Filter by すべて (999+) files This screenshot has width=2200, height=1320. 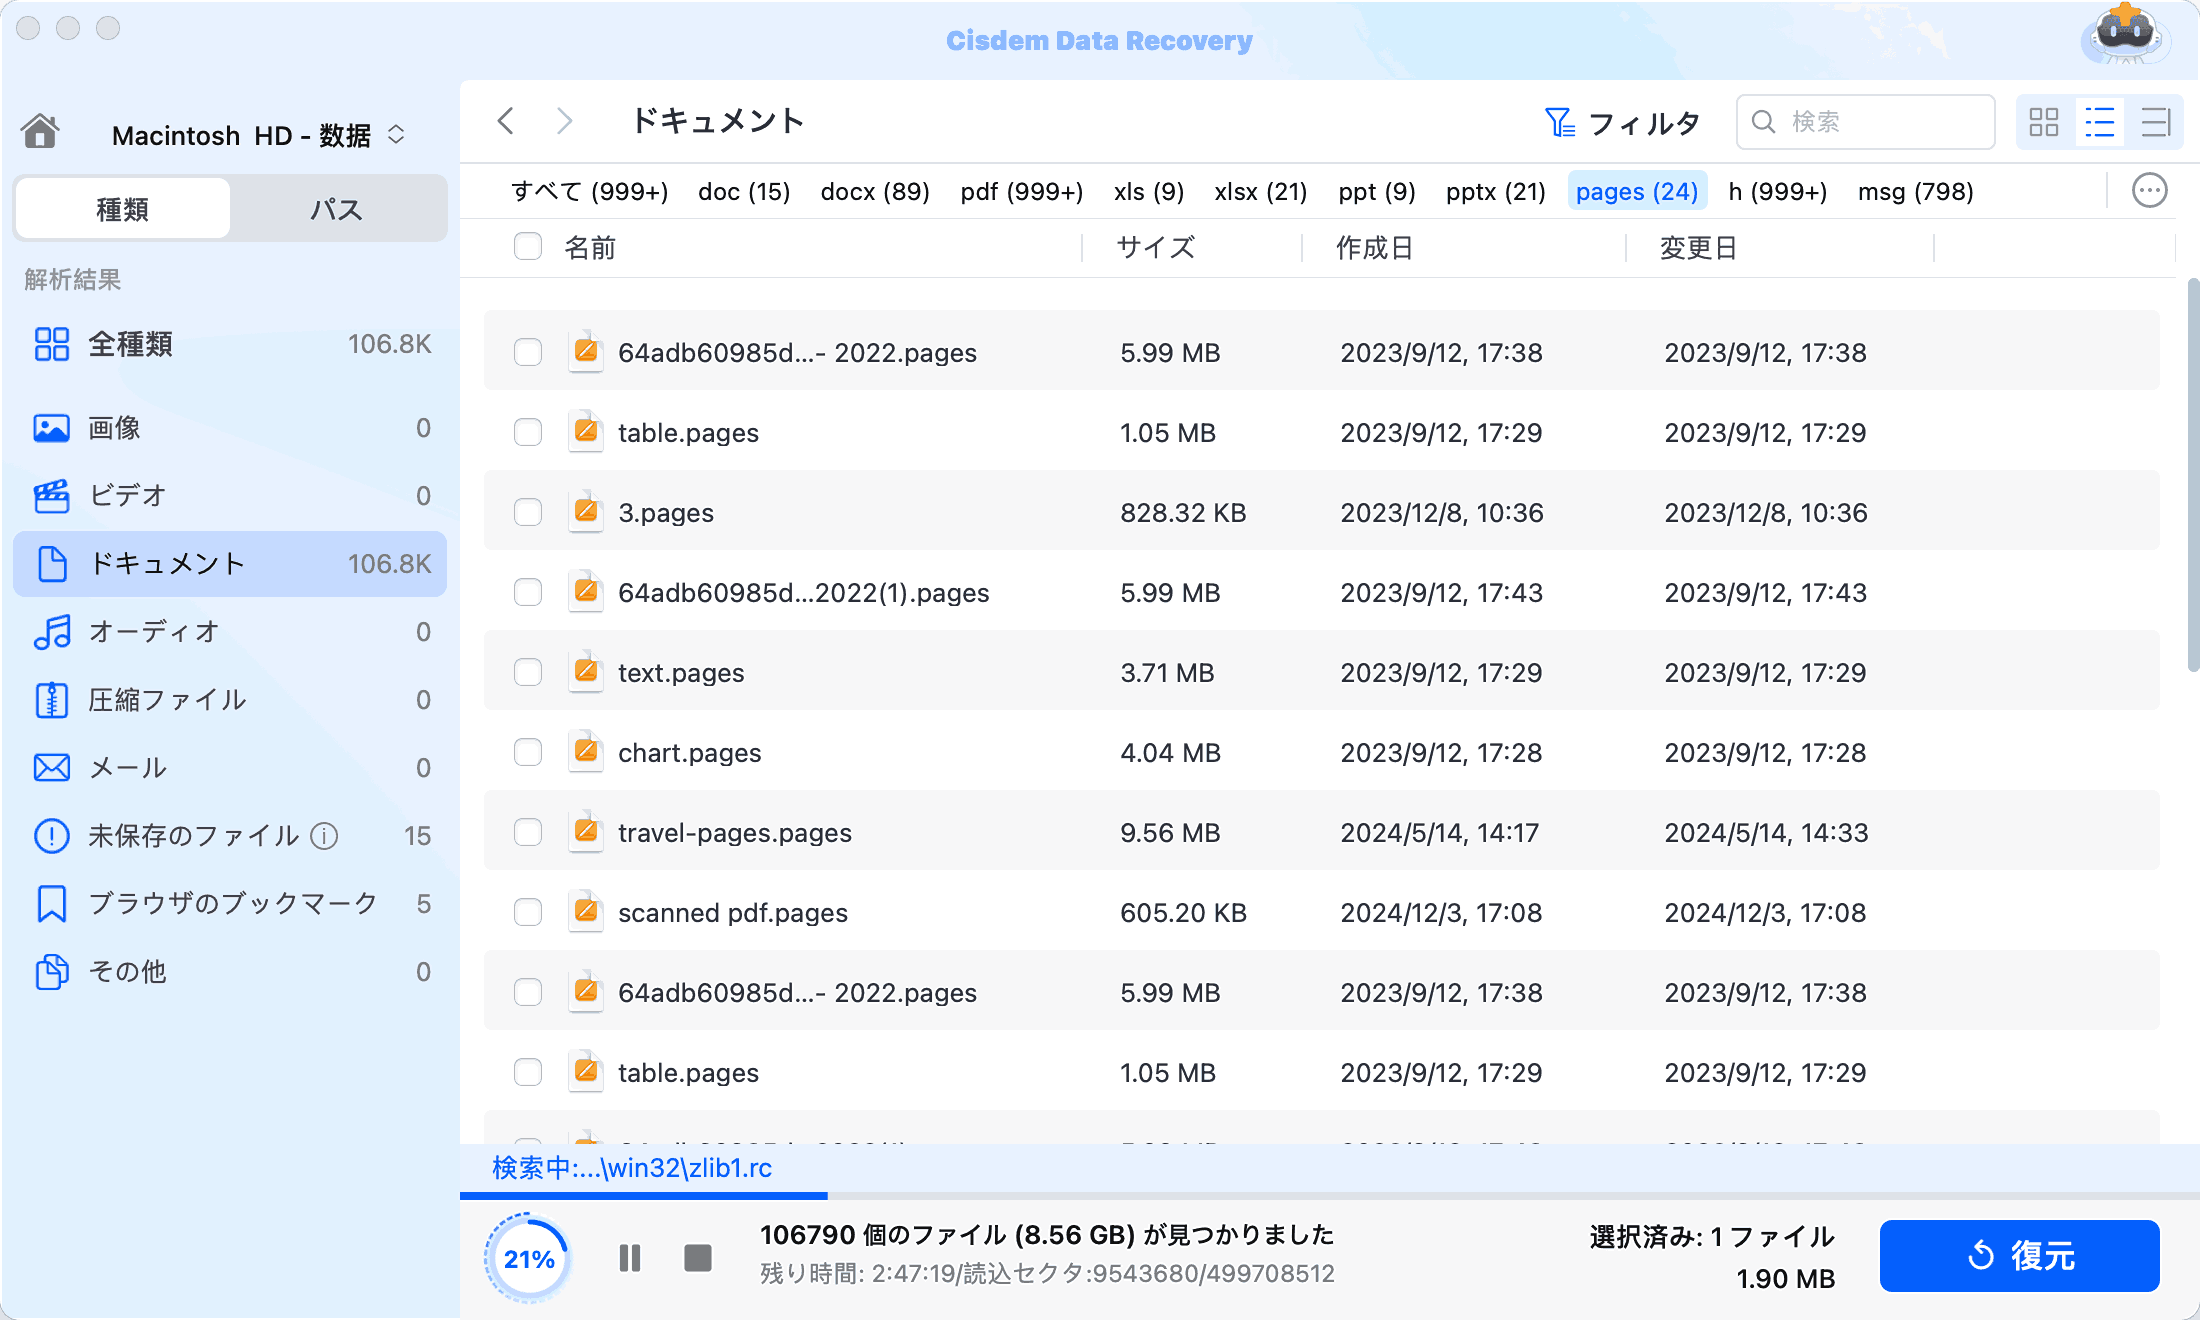pos(590,191)
